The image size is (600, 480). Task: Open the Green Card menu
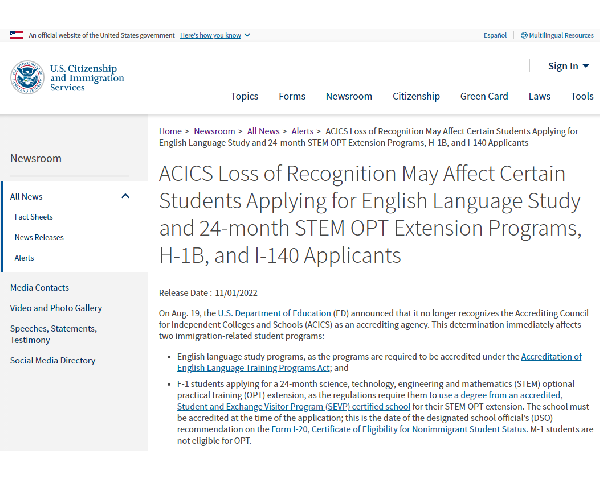pos(484,96)
